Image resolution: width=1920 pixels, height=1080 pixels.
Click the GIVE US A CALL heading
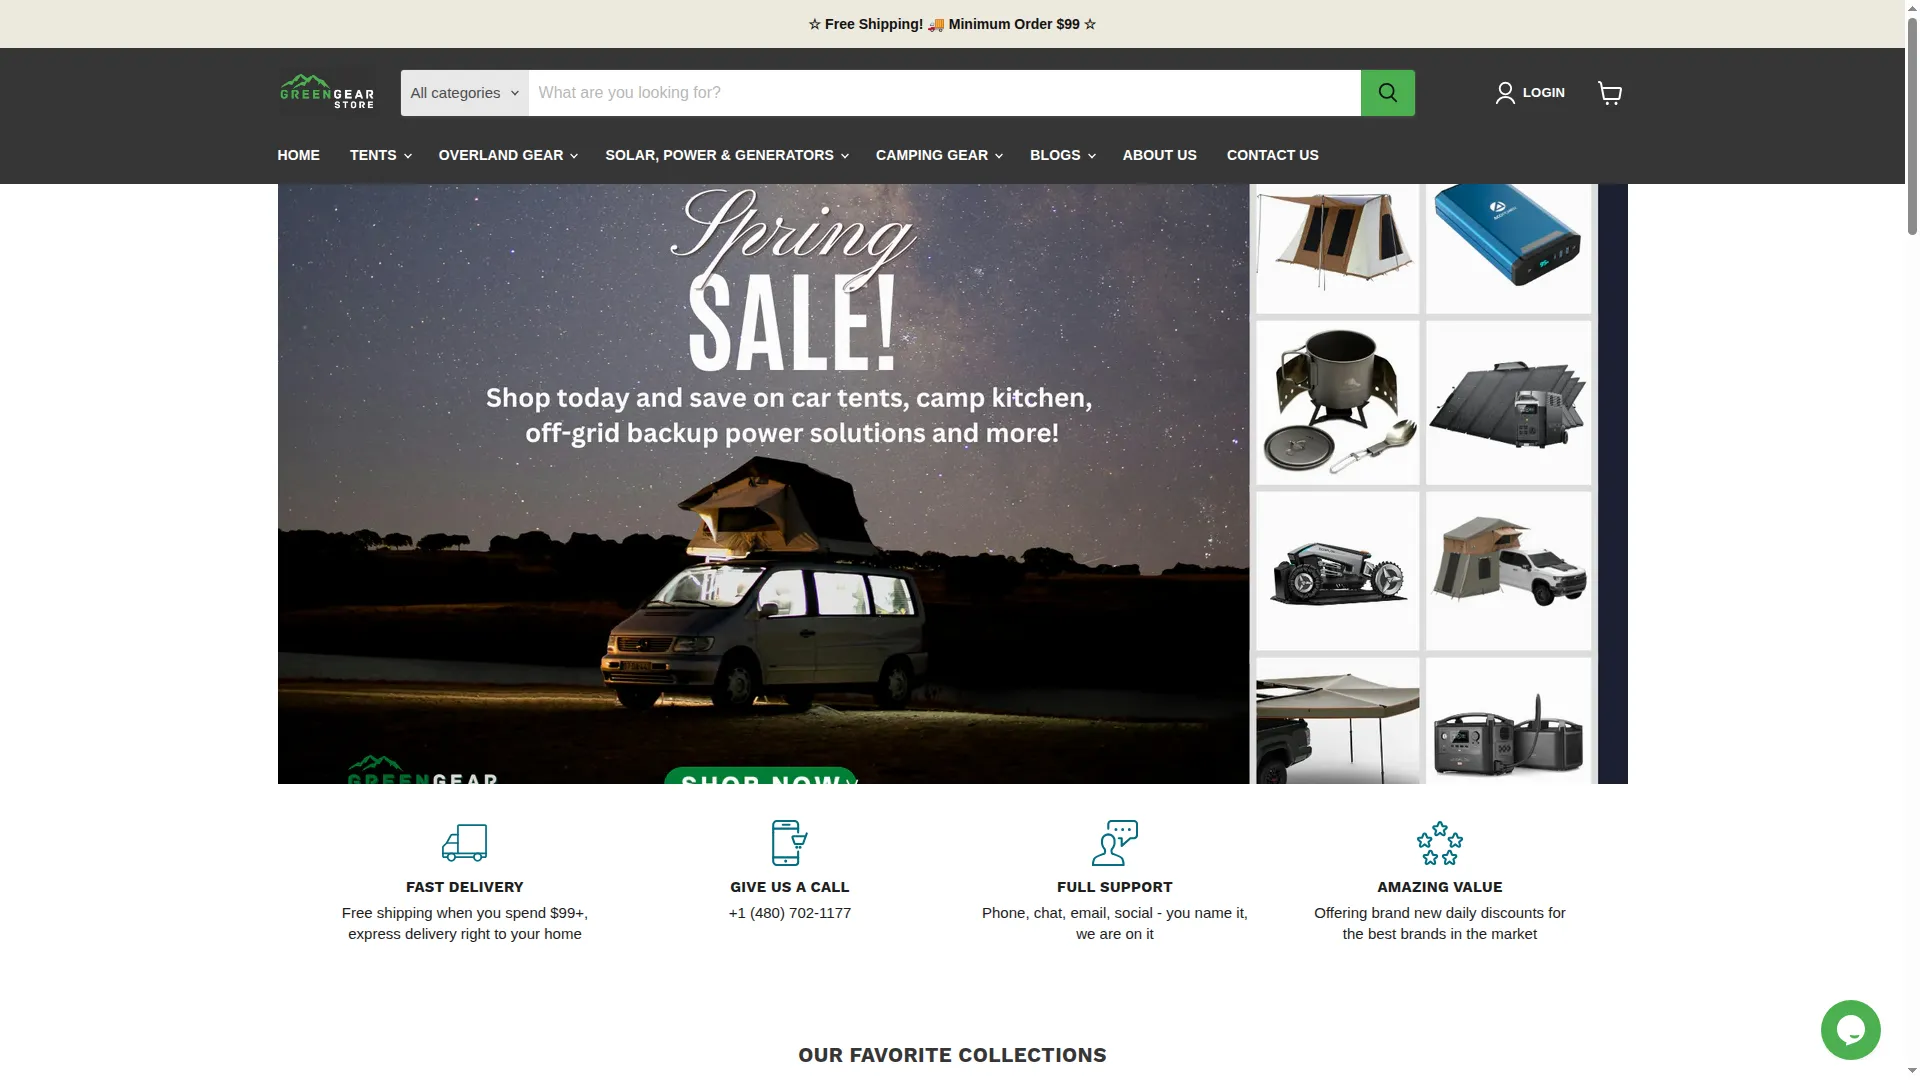click(x=789, y=887)
